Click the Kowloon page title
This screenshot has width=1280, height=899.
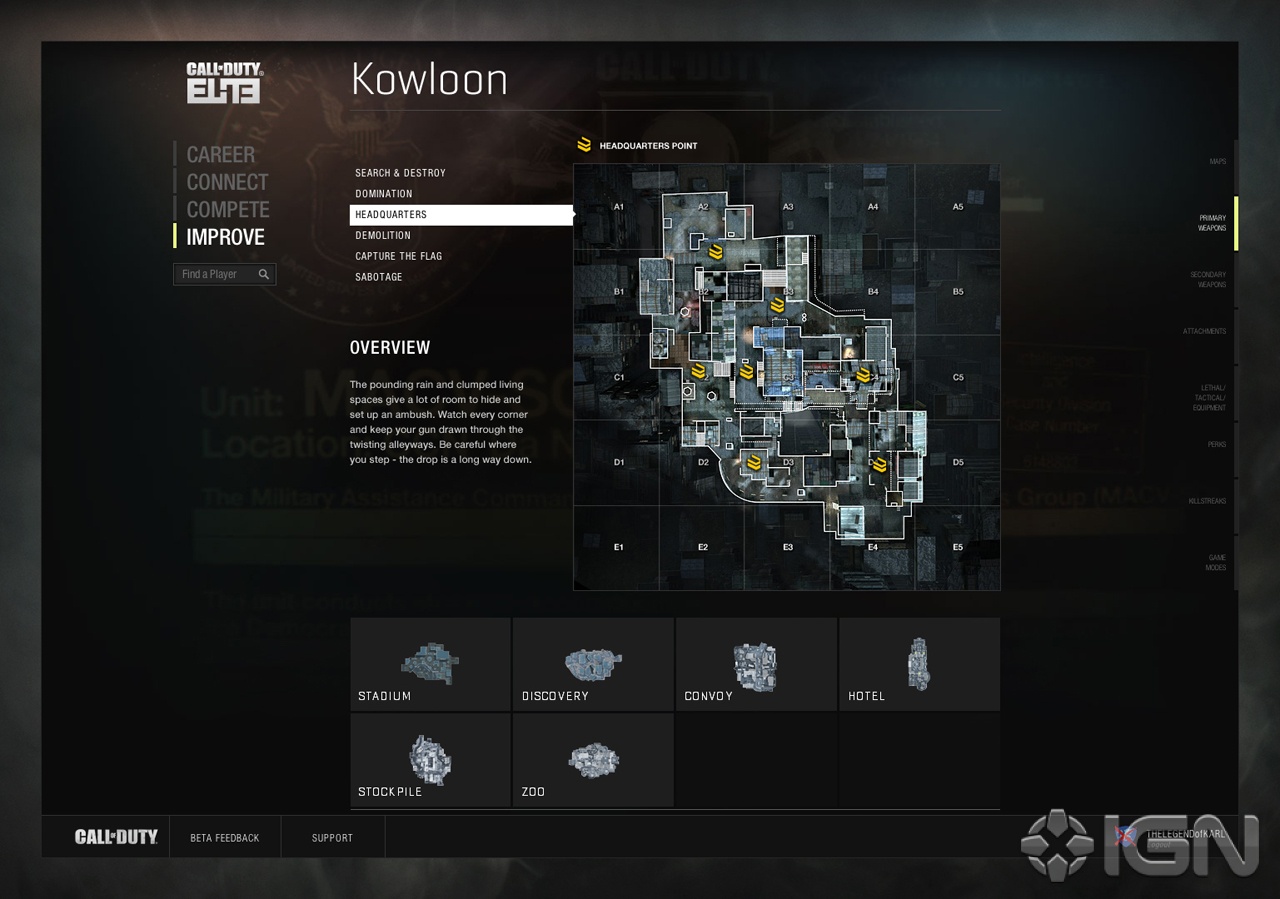click(429, 80)
